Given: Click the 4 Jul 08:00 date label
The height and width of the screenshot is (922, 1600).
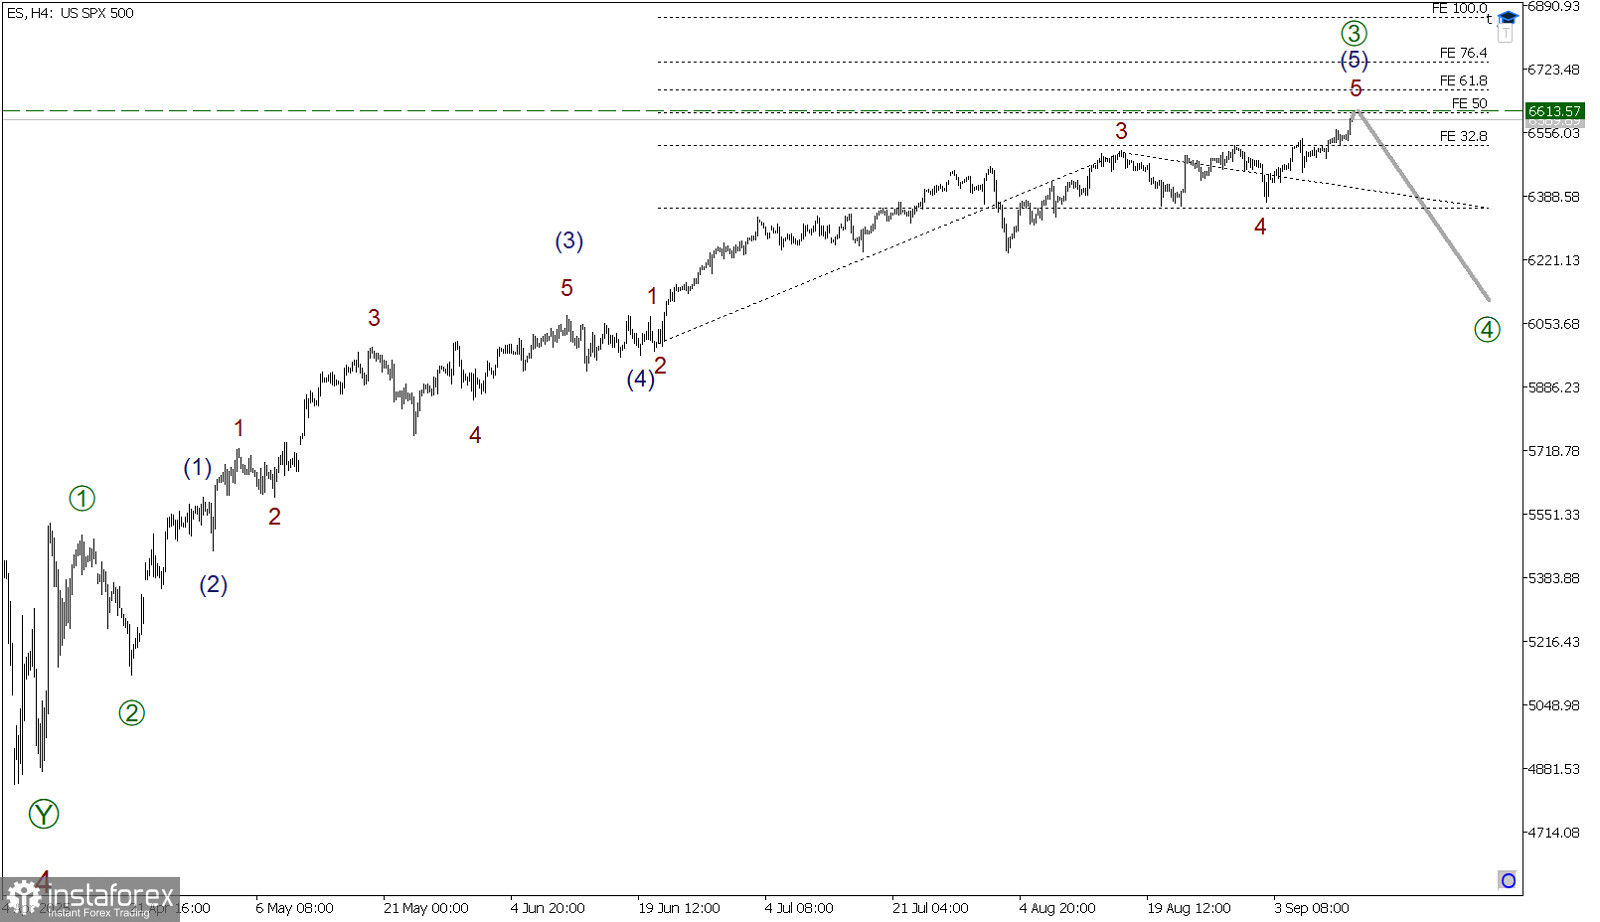Looking at the screenshot, I should (x=799, y=908).
